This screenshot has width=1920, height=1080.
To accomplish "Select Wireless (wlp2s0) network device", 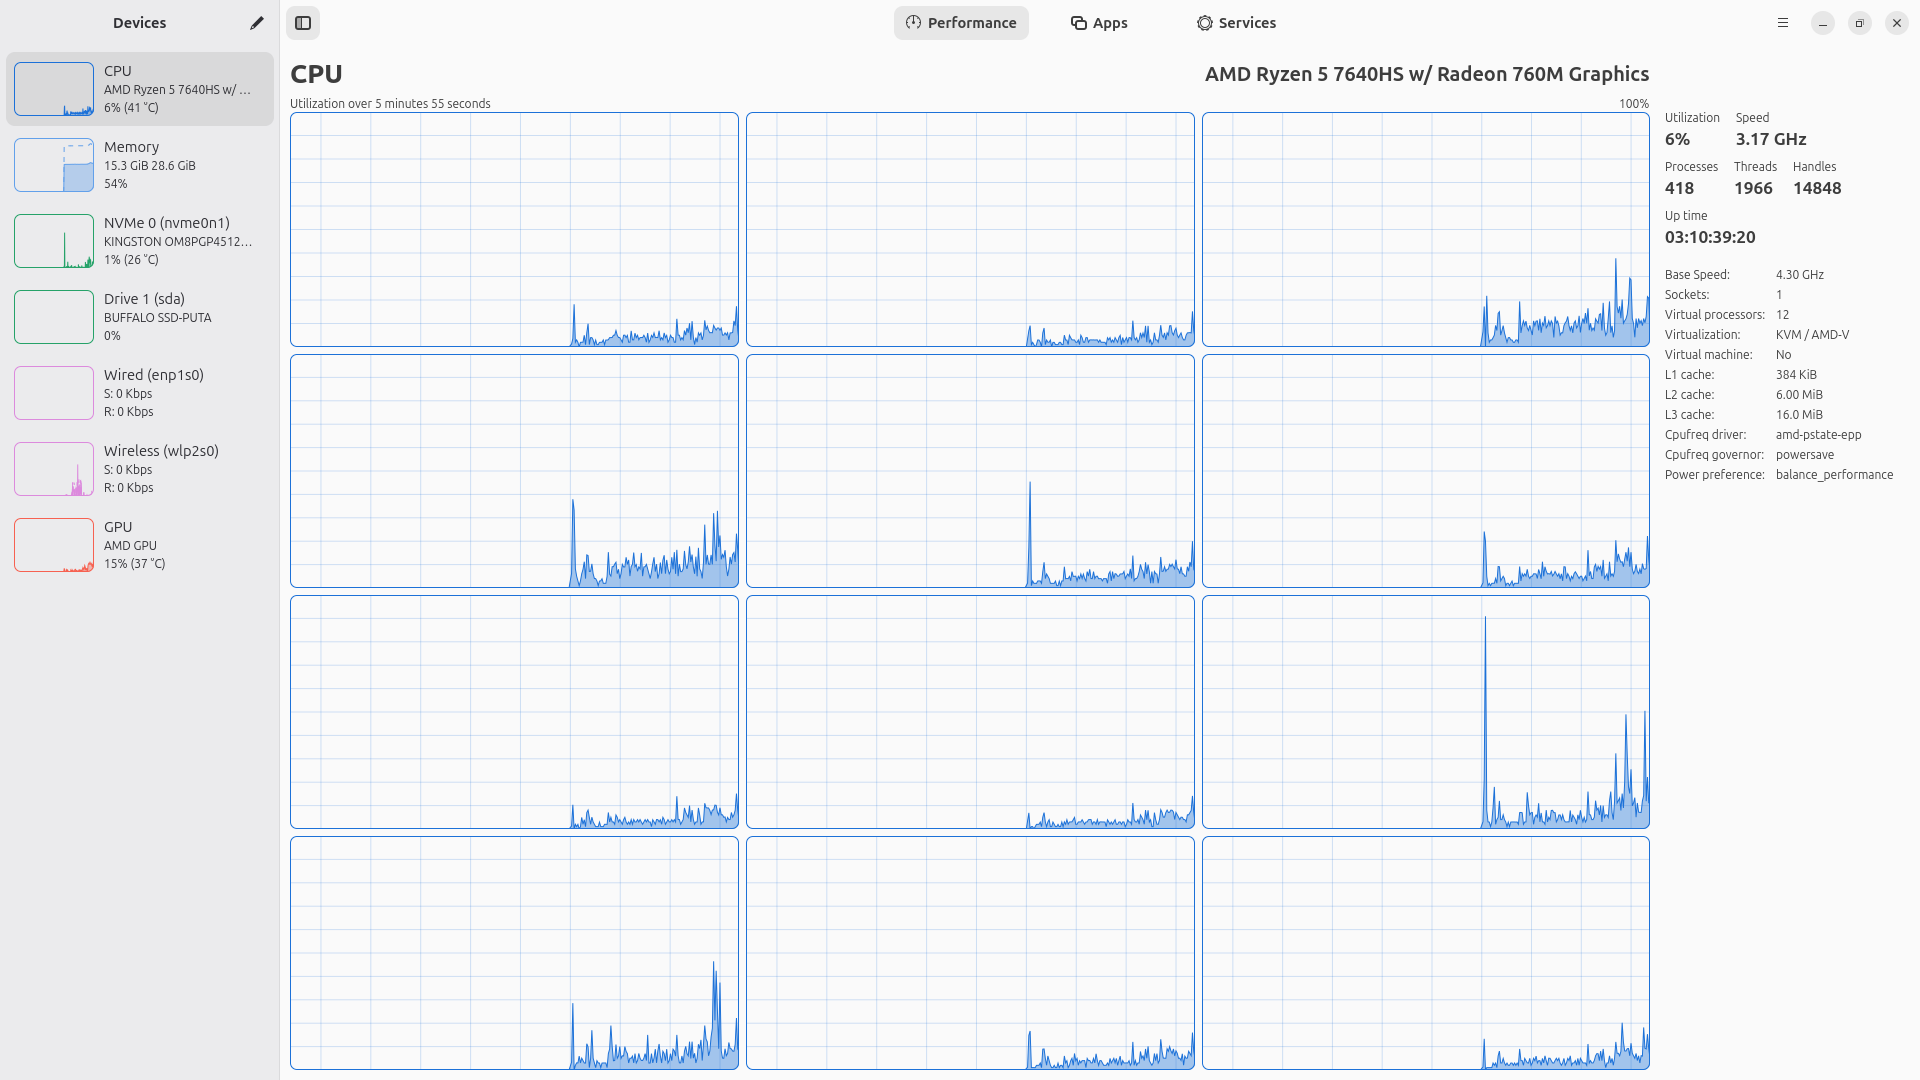I will pyautogui.click(x=140, y=469).
